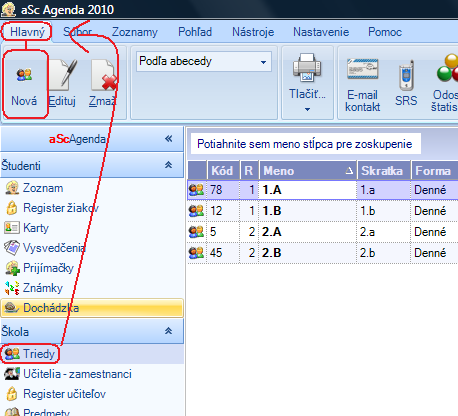Click the code cell 78
The height and width of the screenshot is (416, 458).
click(223, 190)
